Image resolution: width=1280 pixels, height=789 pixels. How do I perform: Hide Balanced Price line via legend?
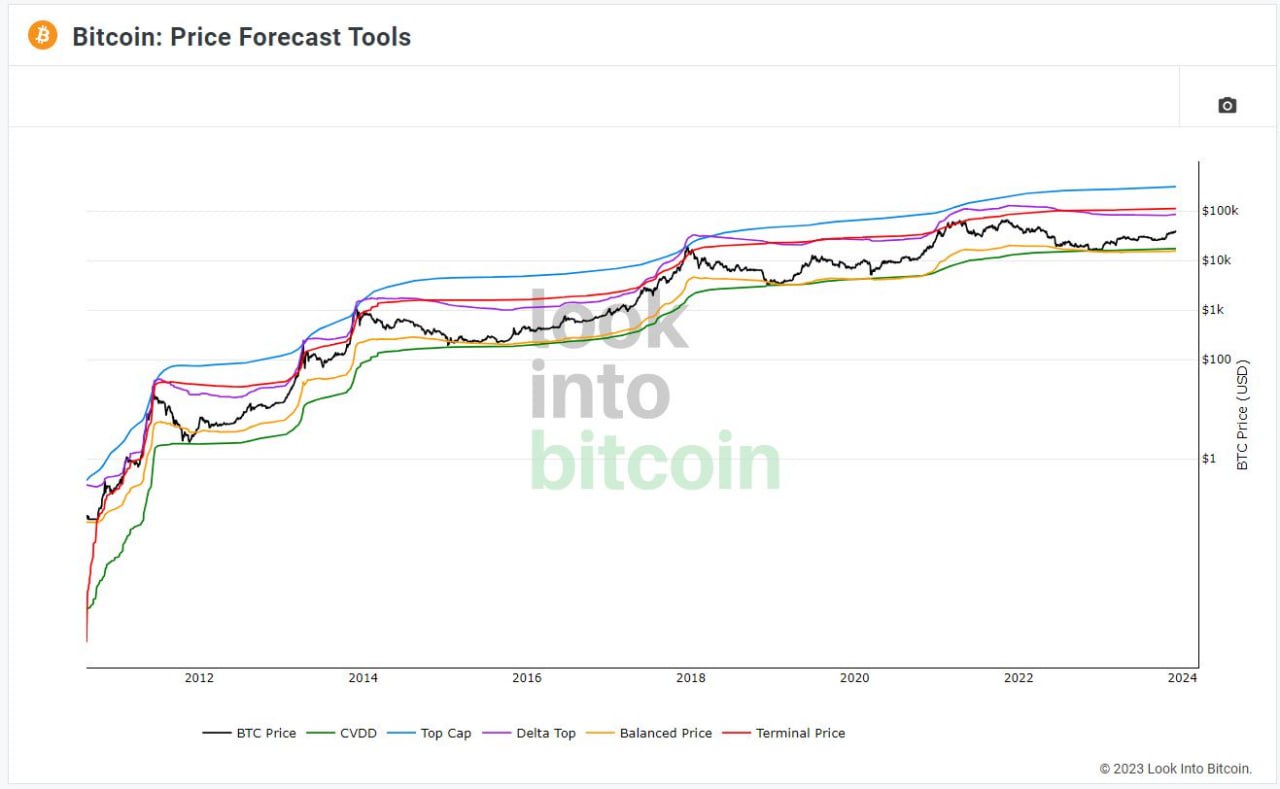click(x=649, y=733)
